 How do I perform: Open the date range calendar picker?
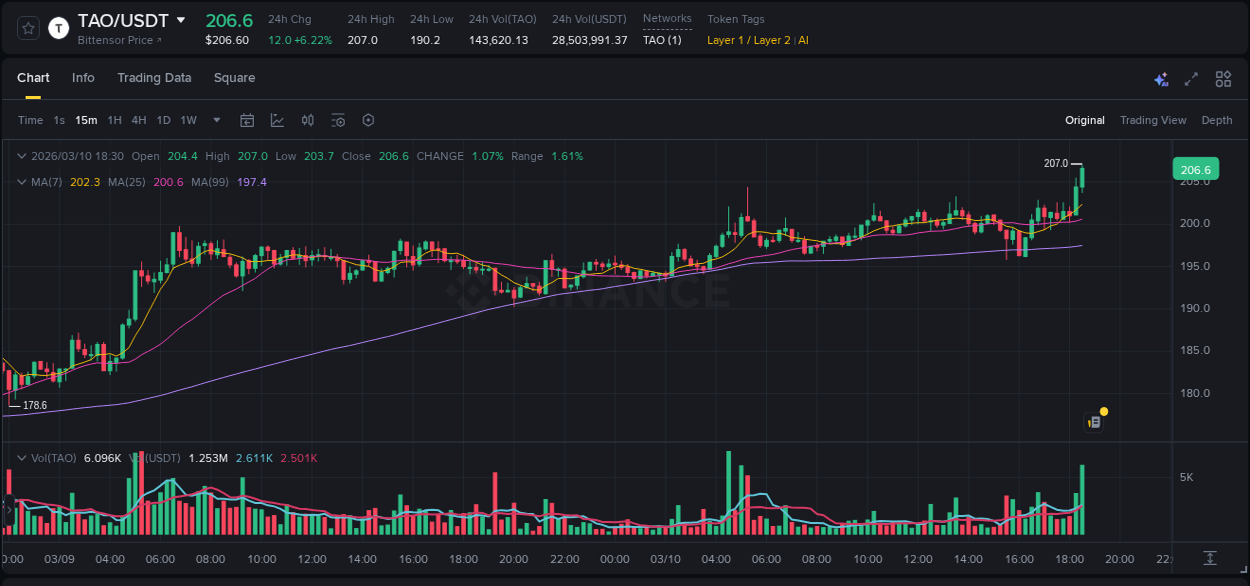coord(247,120)
